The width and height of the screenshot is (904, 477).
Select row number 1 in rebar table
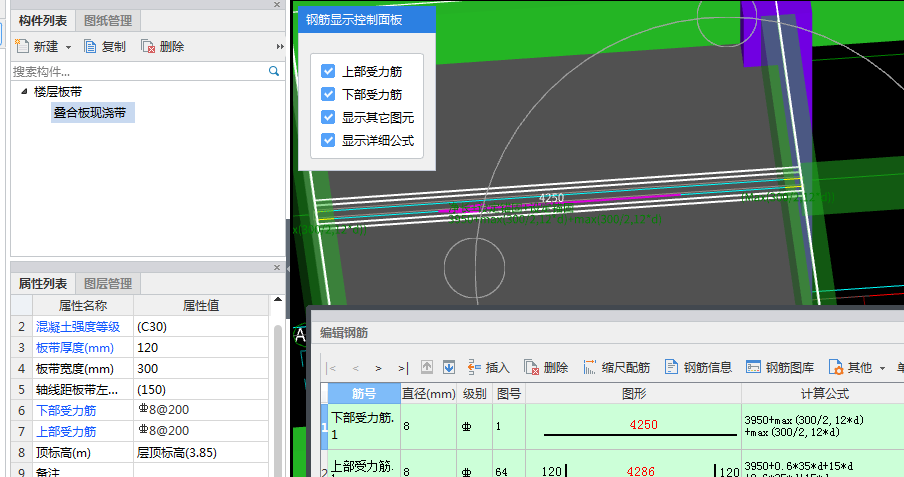point(324,427)
